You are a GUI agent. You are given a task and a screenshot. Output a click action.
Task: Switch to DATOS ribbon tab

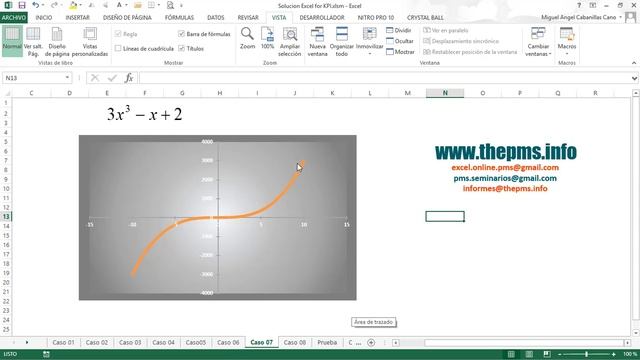(x=216, y=18)
